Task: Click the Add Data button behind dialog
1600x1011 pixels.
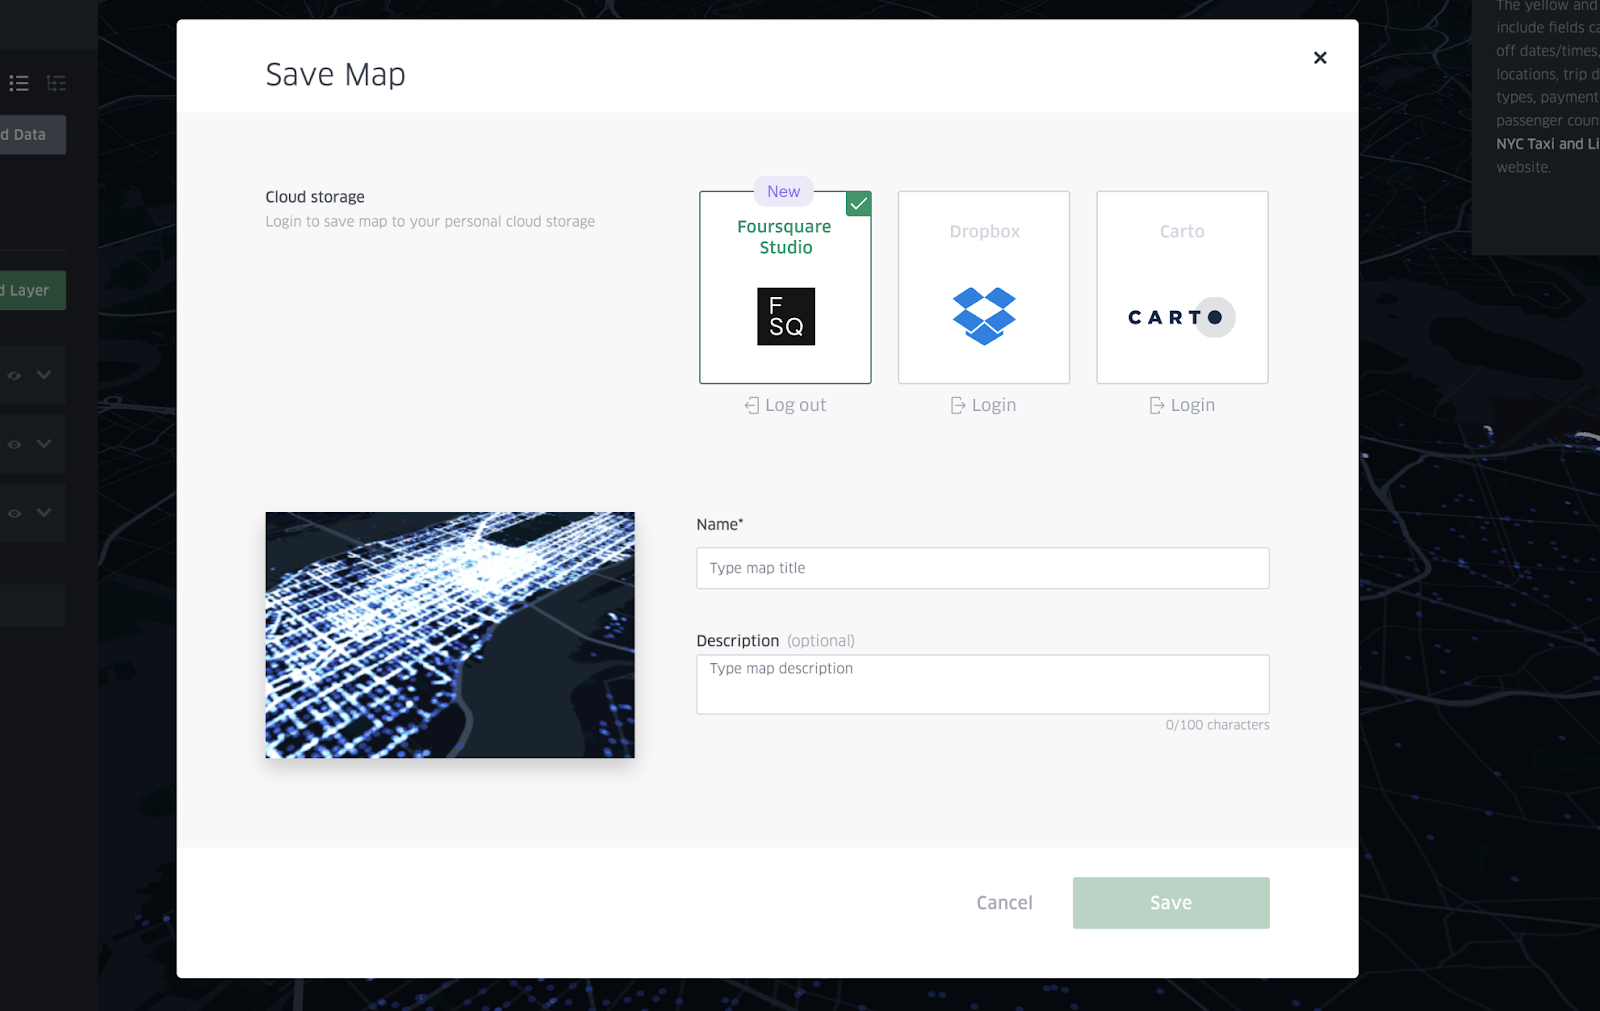Action: (32, 135)
